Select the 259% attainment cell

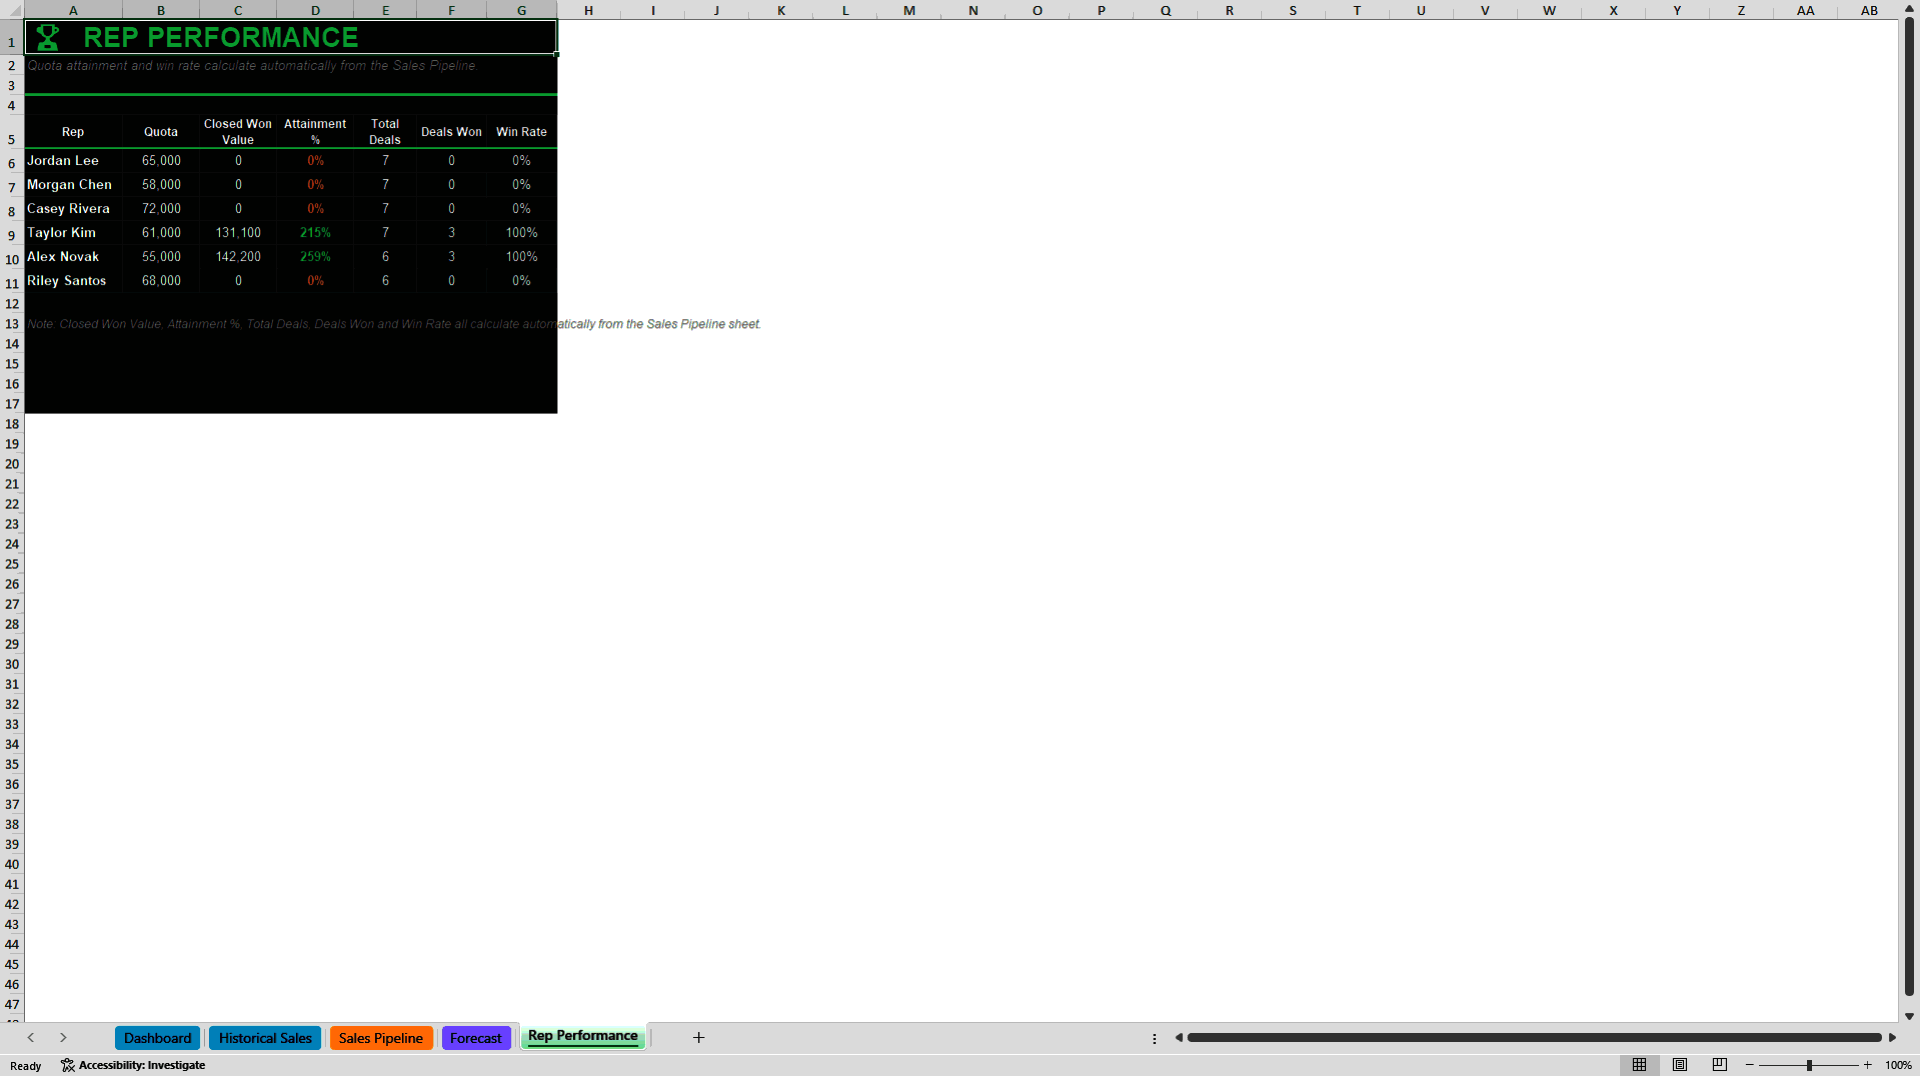(315, 256)
